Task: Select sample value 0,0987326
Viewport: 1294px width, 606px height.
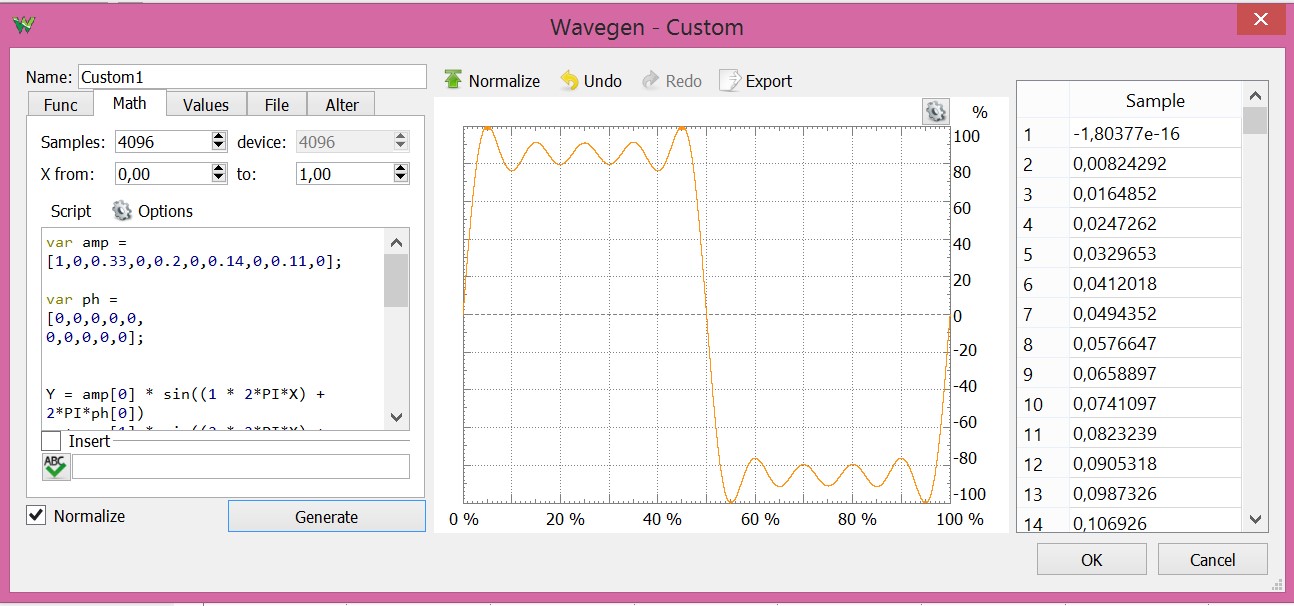Action: tap(1155, 493)
